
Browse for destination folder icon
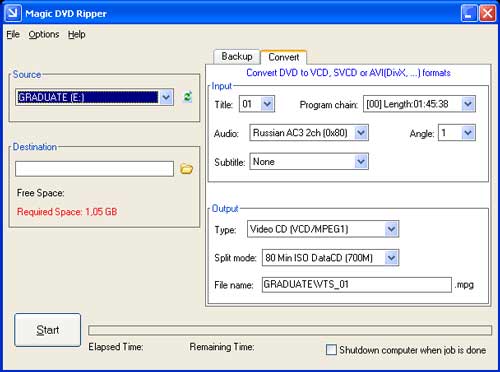pos(186,169)
